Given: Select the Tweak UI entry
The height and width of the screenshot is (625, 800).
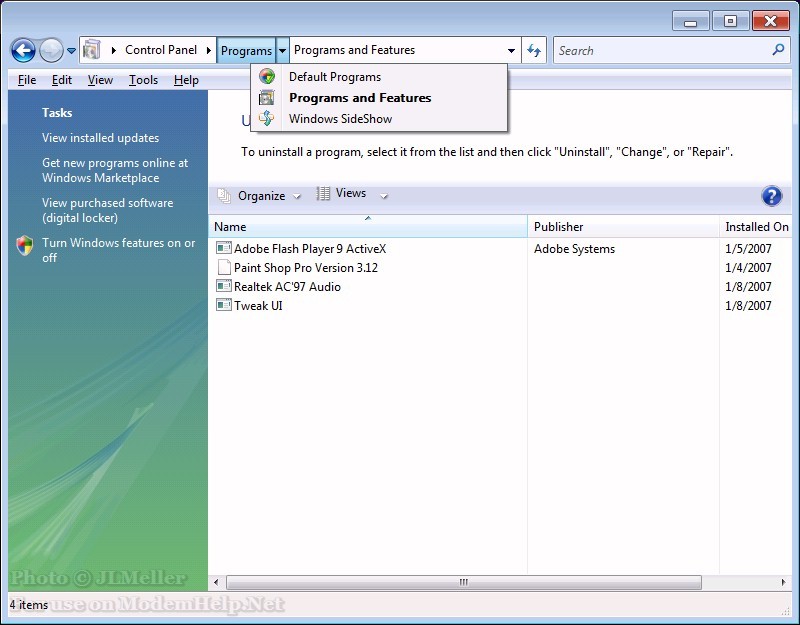Looking at the screenshot, I should (258, 306).
